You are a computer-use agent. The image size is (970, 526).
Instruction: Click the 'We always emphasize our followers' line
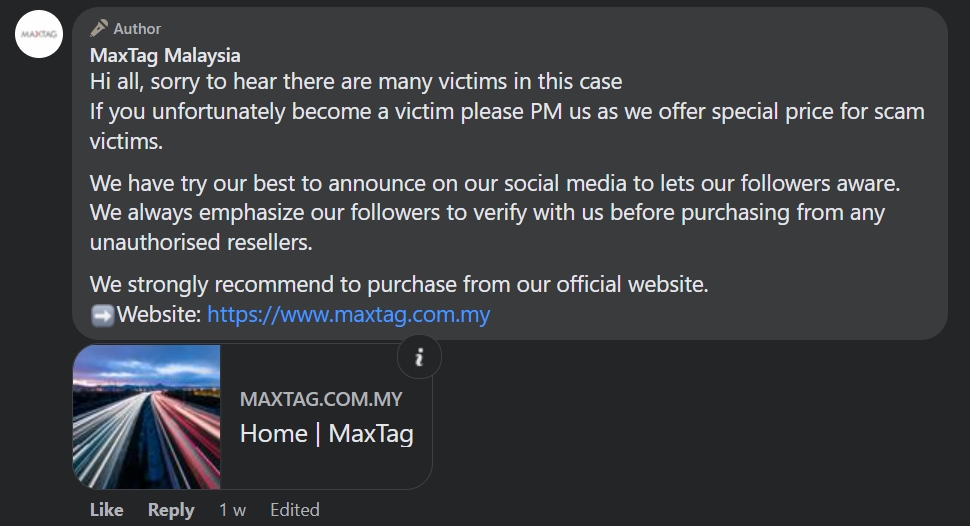(487, 213)
